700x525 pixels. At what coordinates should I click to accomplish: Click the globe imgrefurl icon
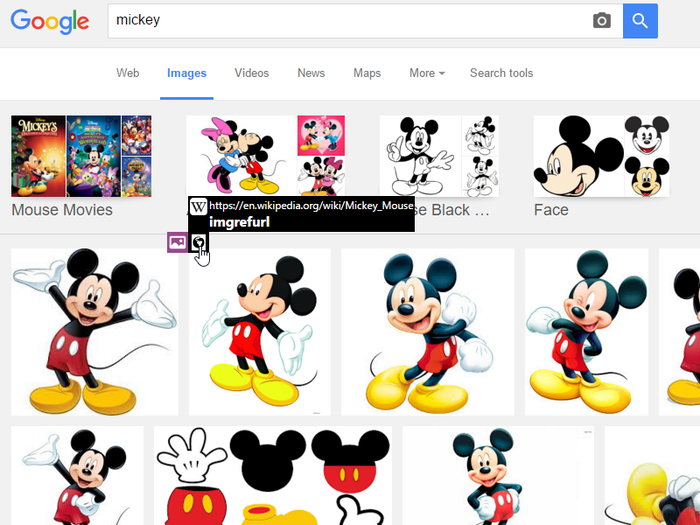(x=198, y=242)
